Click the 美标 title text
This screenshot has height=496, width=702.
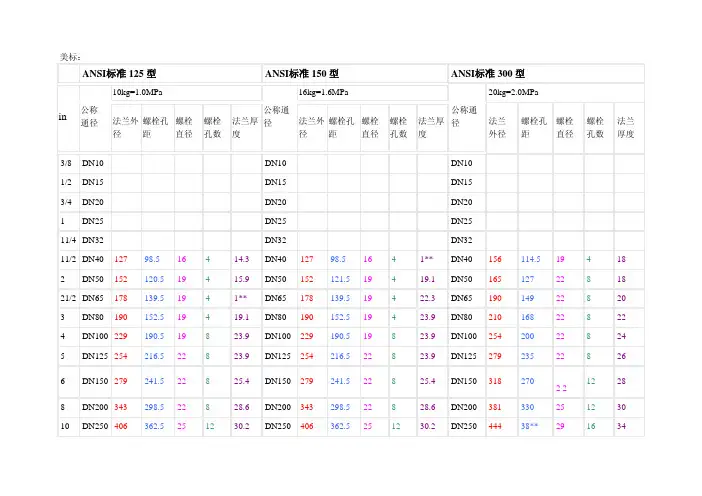[x=58, y=58]
